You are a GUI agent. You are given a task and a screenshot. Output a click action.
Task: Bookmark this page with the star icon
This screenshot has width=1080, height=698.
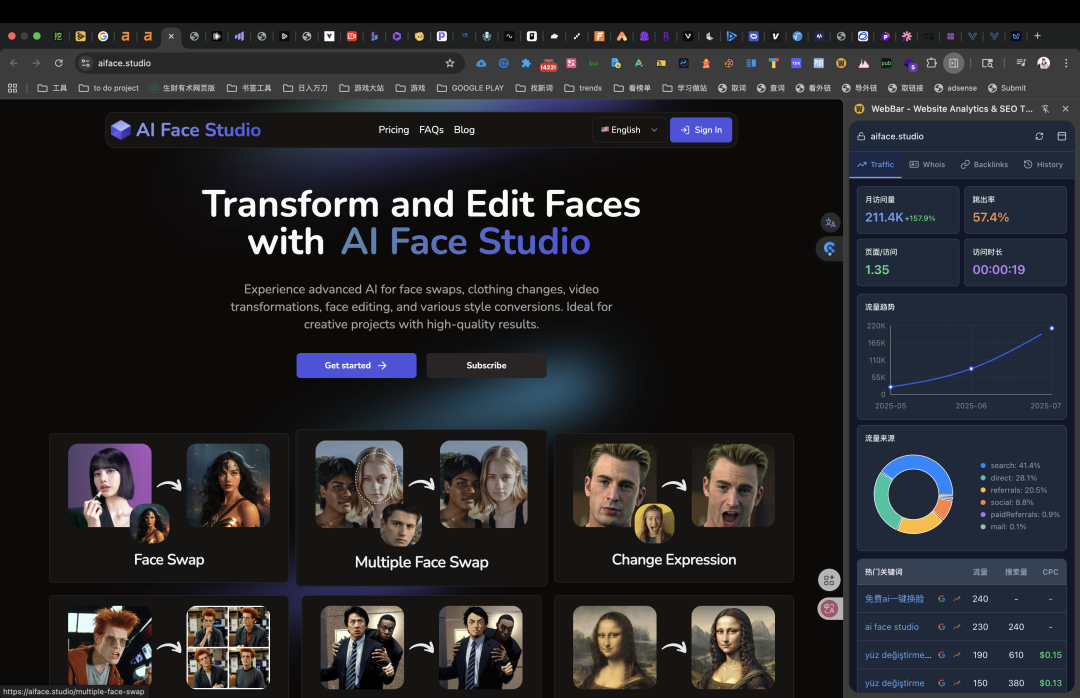pos(450,63)
